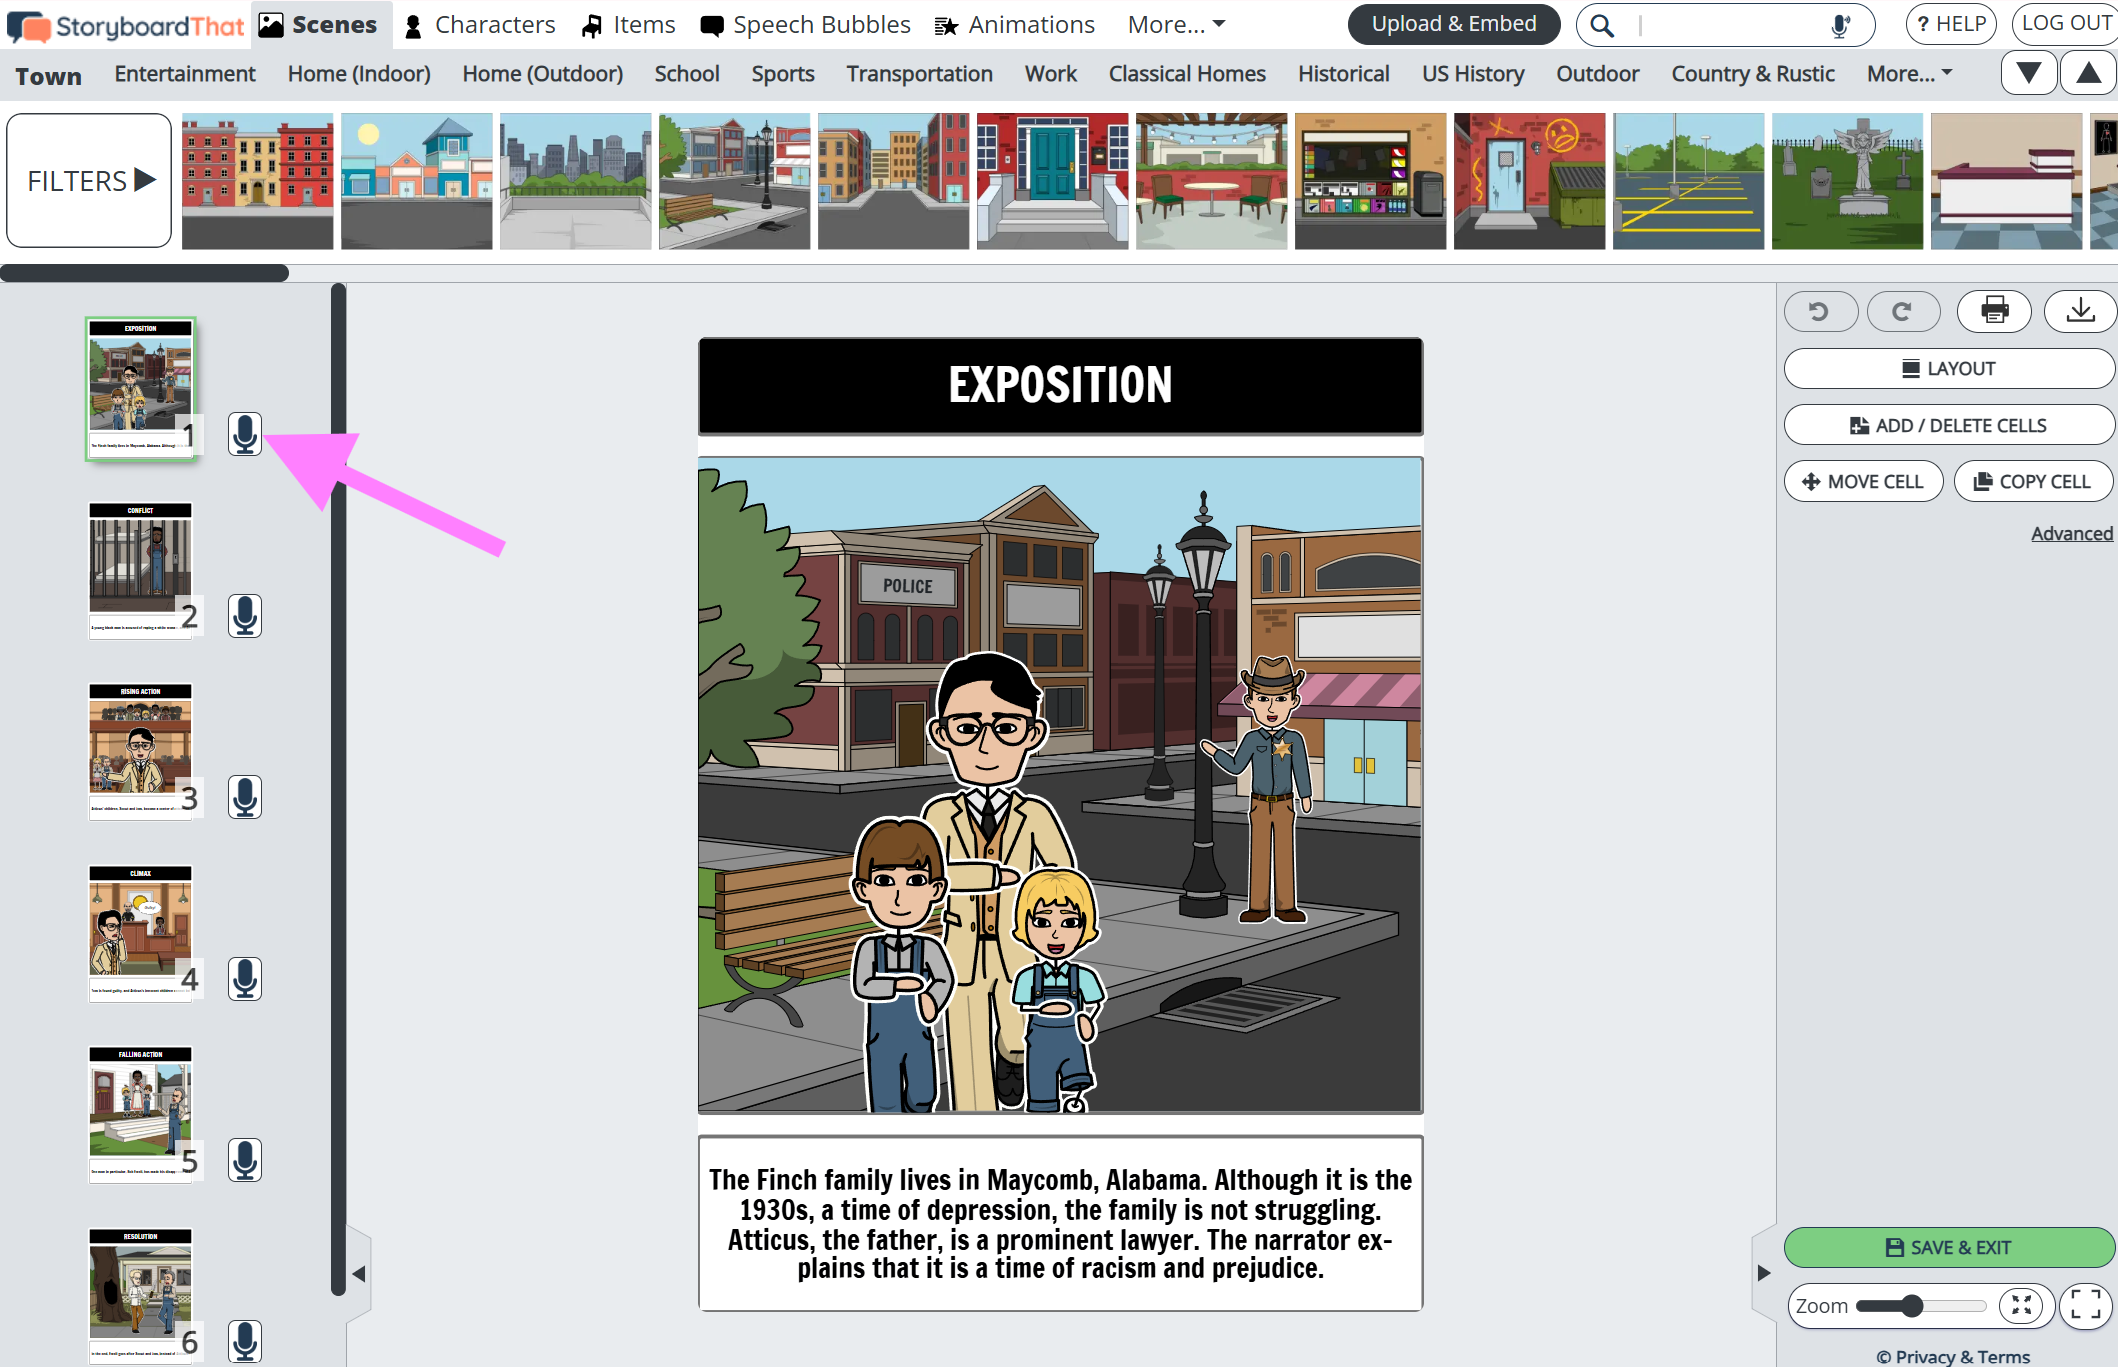Image resolution: width=2118 pixels, height=1367 pixels.
Task: Collapse right side panel with arrow
Action: tap(1764, 1273)
